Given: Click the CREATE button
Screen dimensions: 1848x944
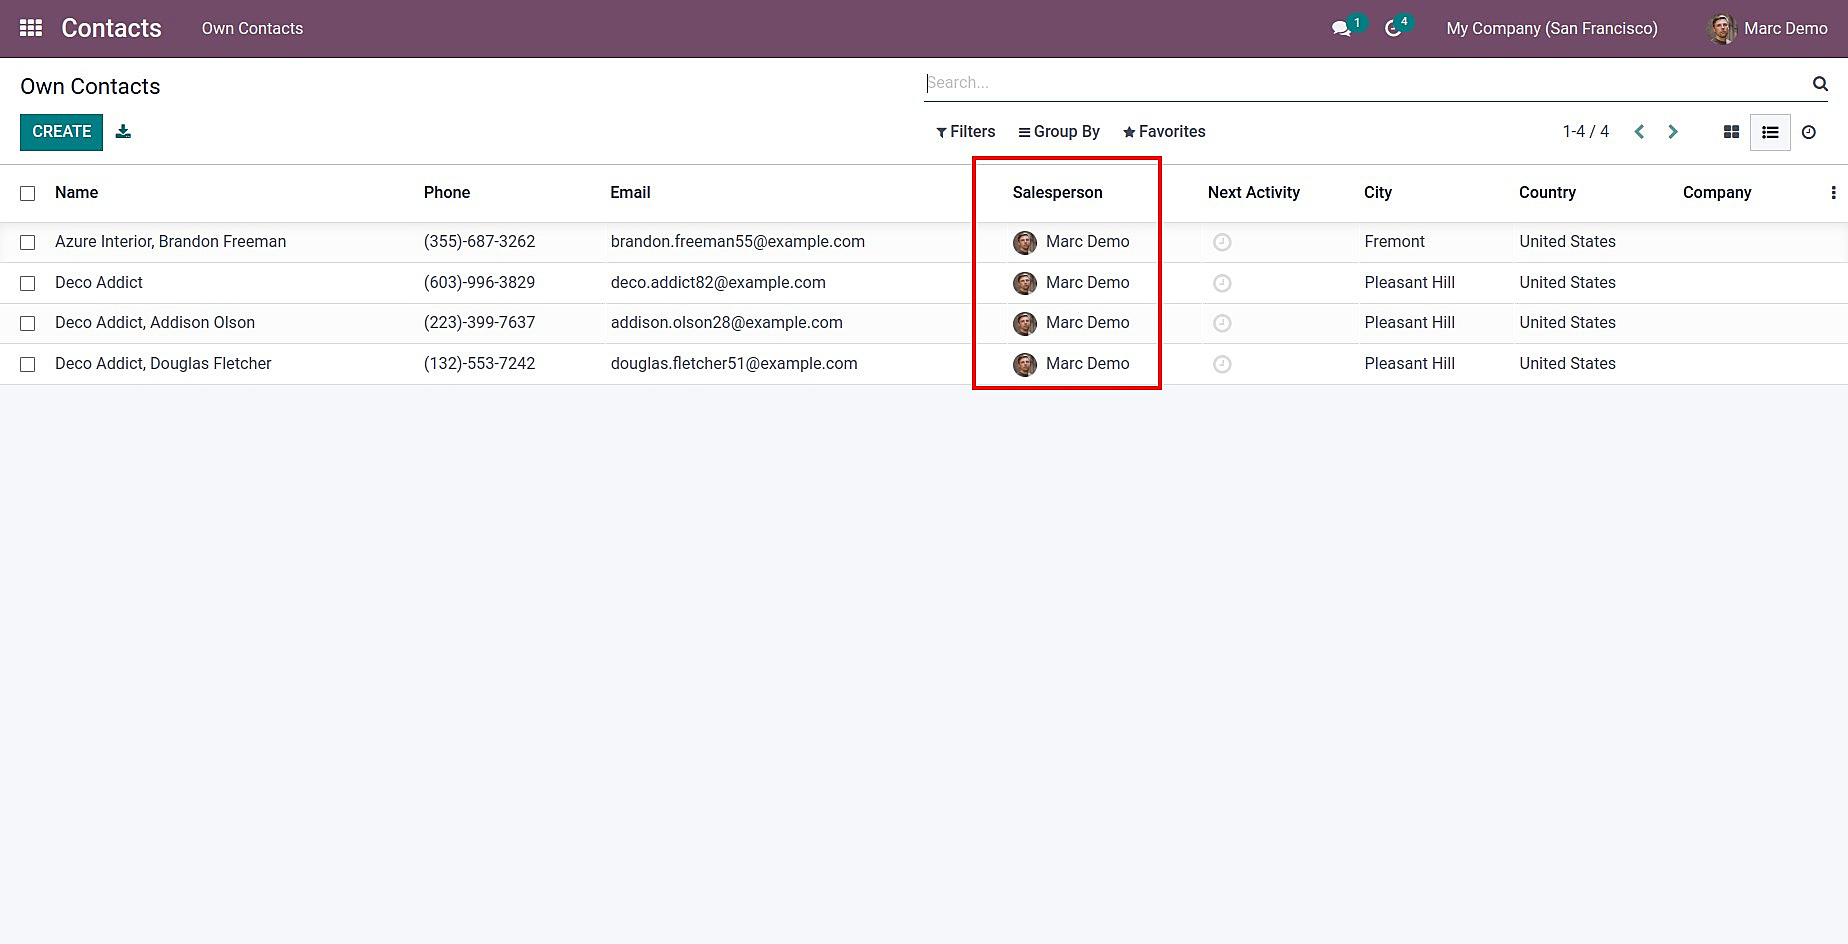Looking at the screenshot, I should point(61,132).
